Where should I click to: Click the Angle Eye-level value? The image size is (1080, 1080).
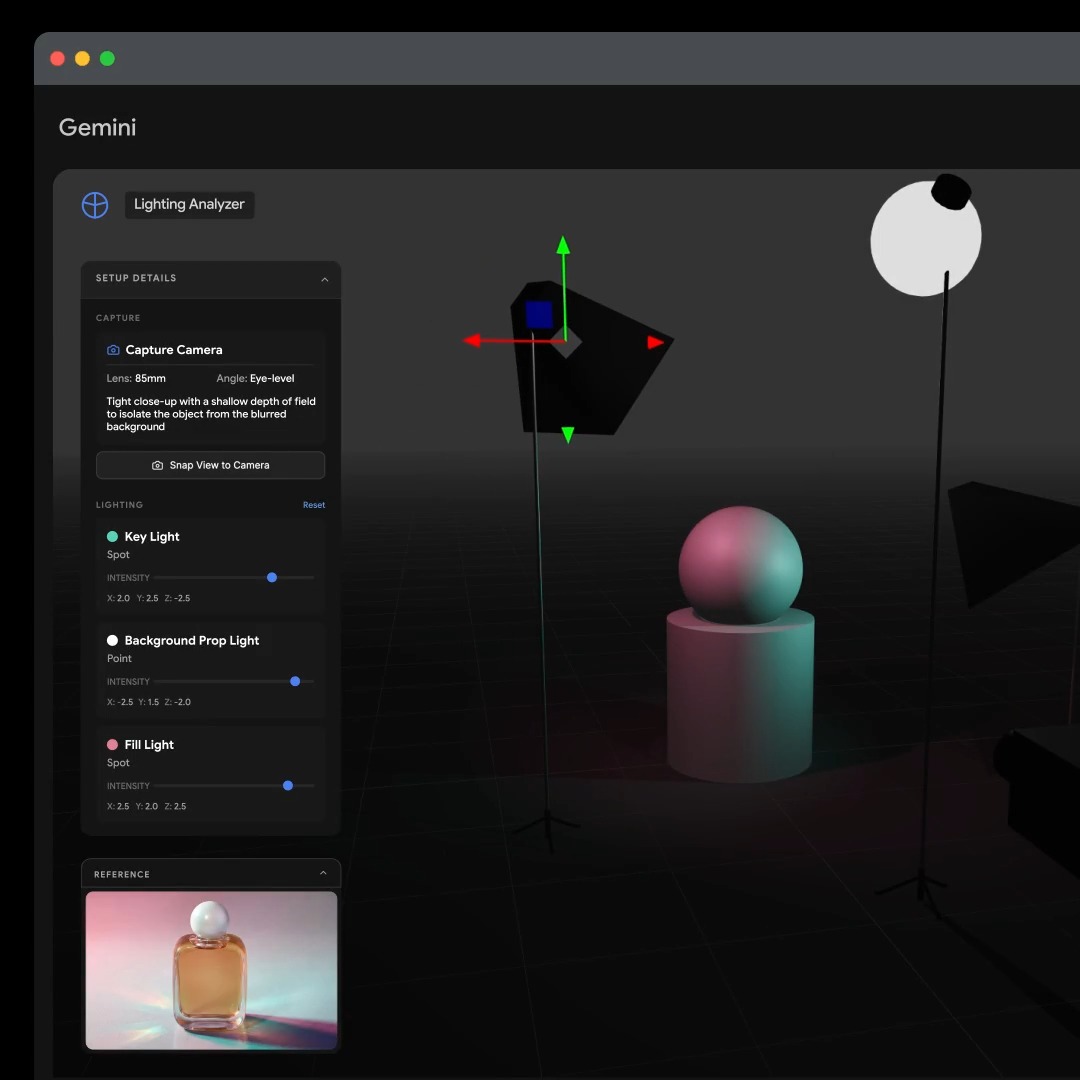(272, 378)
